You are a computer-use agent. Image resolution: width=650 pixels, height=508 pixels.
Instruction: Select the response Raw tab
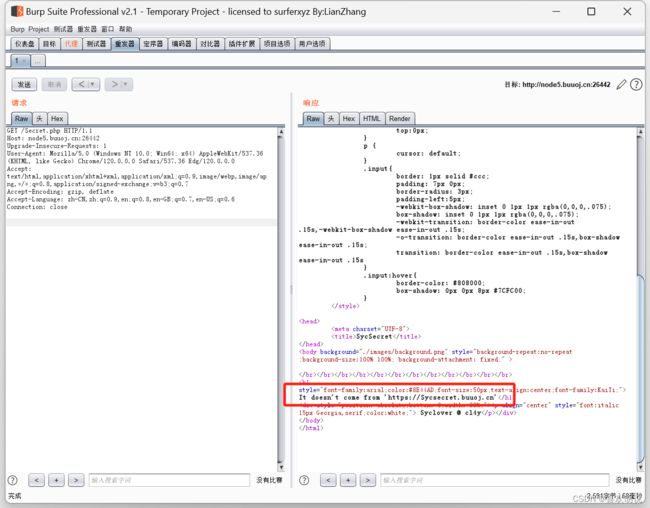(313, 119)
